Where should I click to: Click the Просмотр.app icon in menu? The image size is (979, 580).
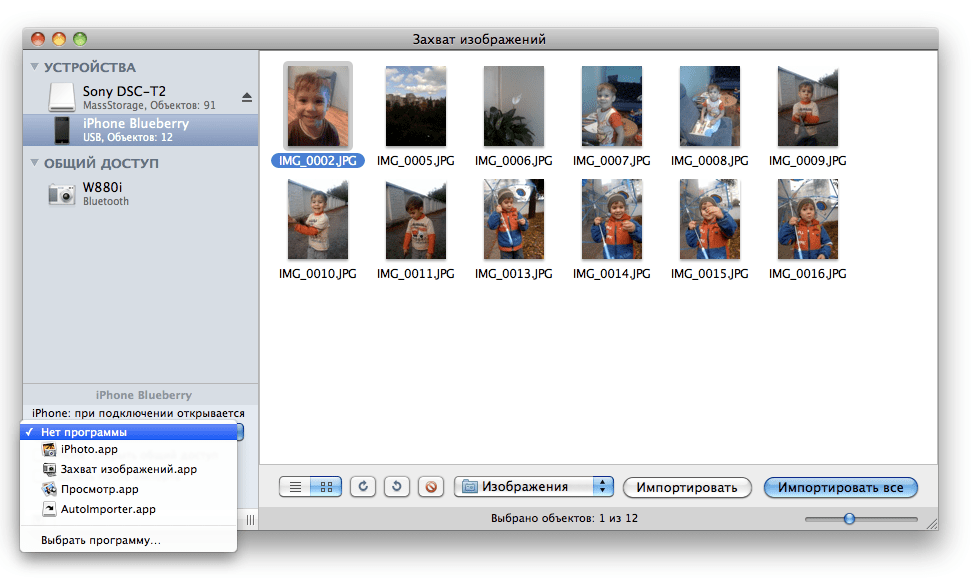tap(49, 489)
